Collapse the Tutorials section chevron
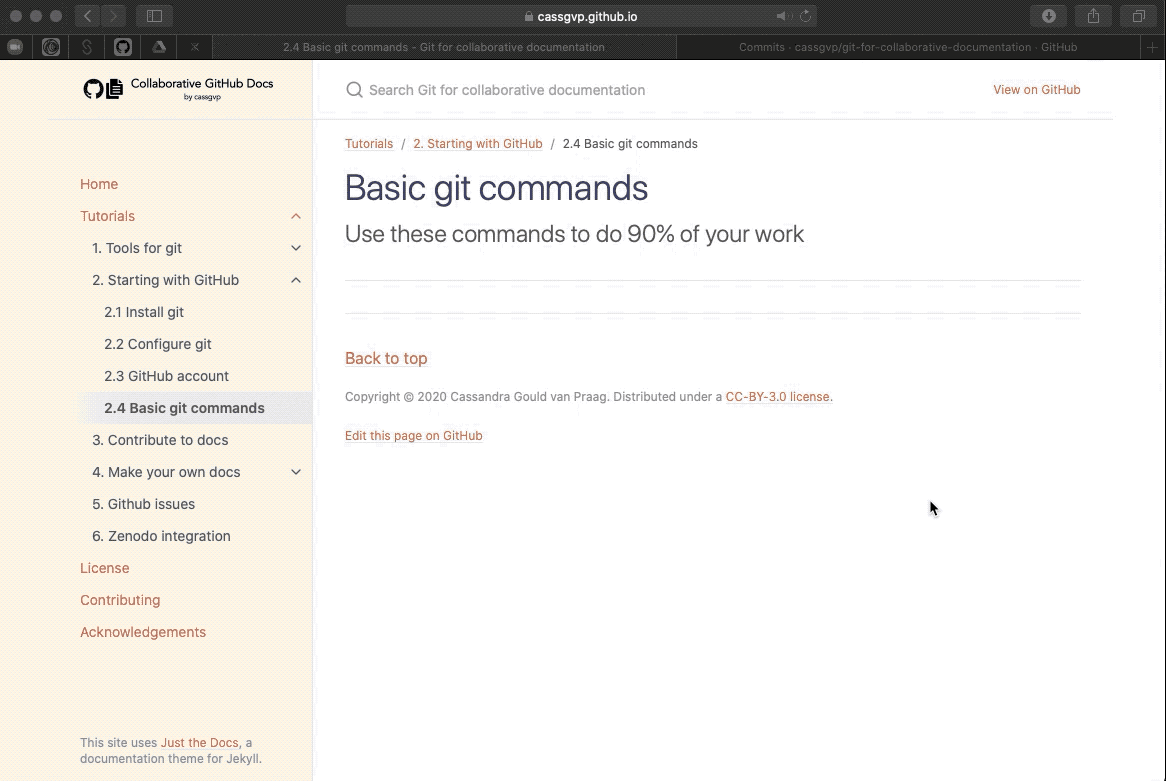1166x781 pixels. [296, 216]
